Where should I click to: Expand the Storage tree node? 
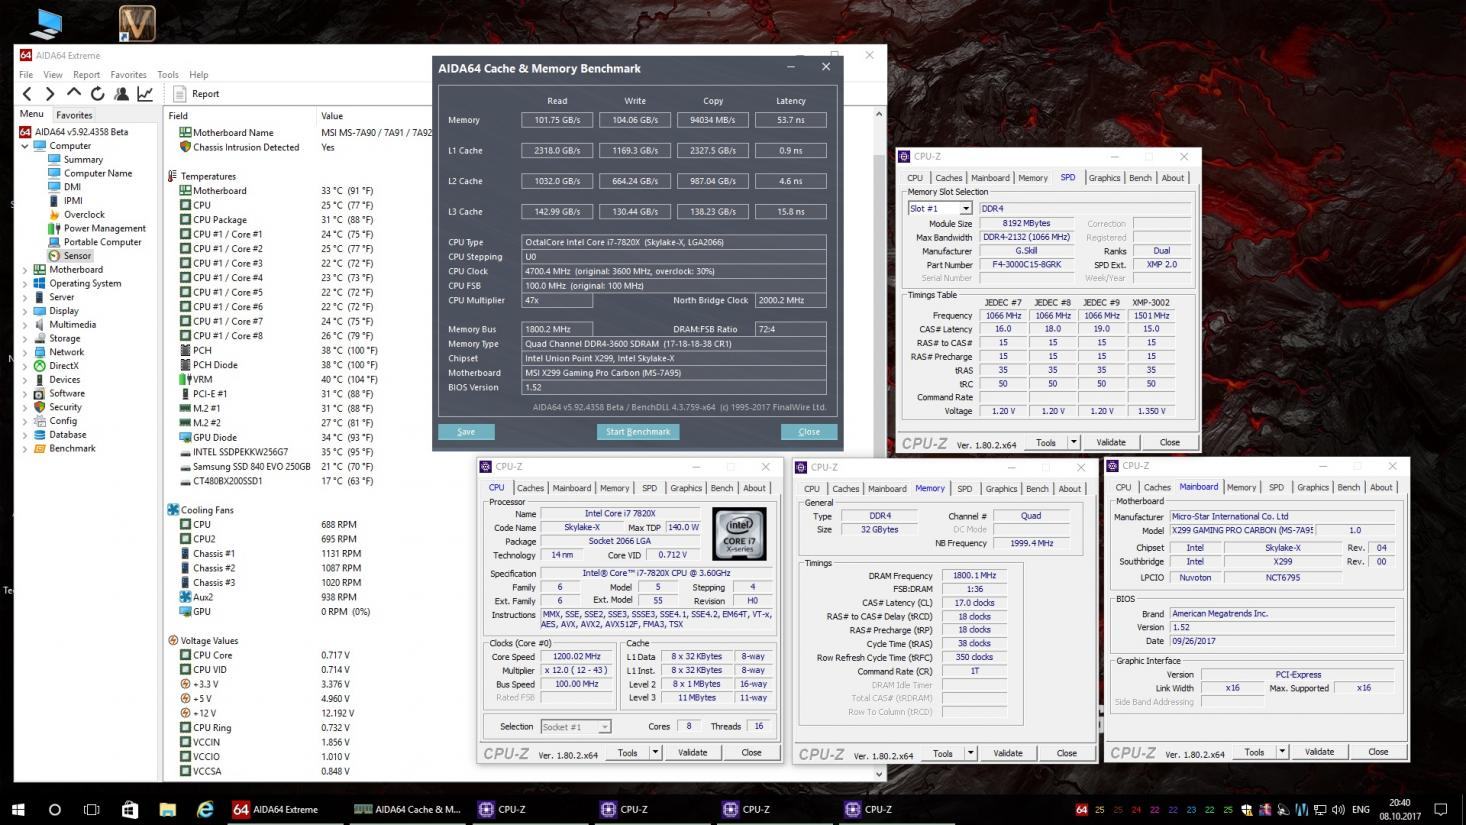(25, 339)
